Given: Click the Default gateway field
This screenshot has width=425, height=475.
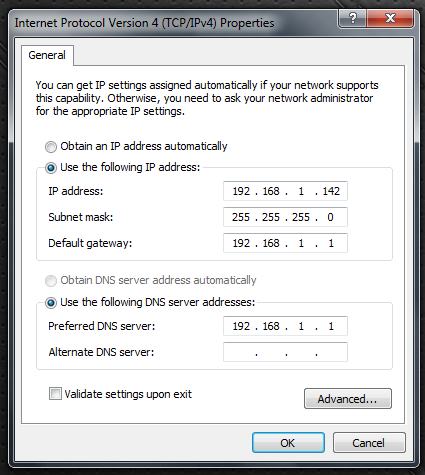Looking at the screenshot, I should pos(285,243).
